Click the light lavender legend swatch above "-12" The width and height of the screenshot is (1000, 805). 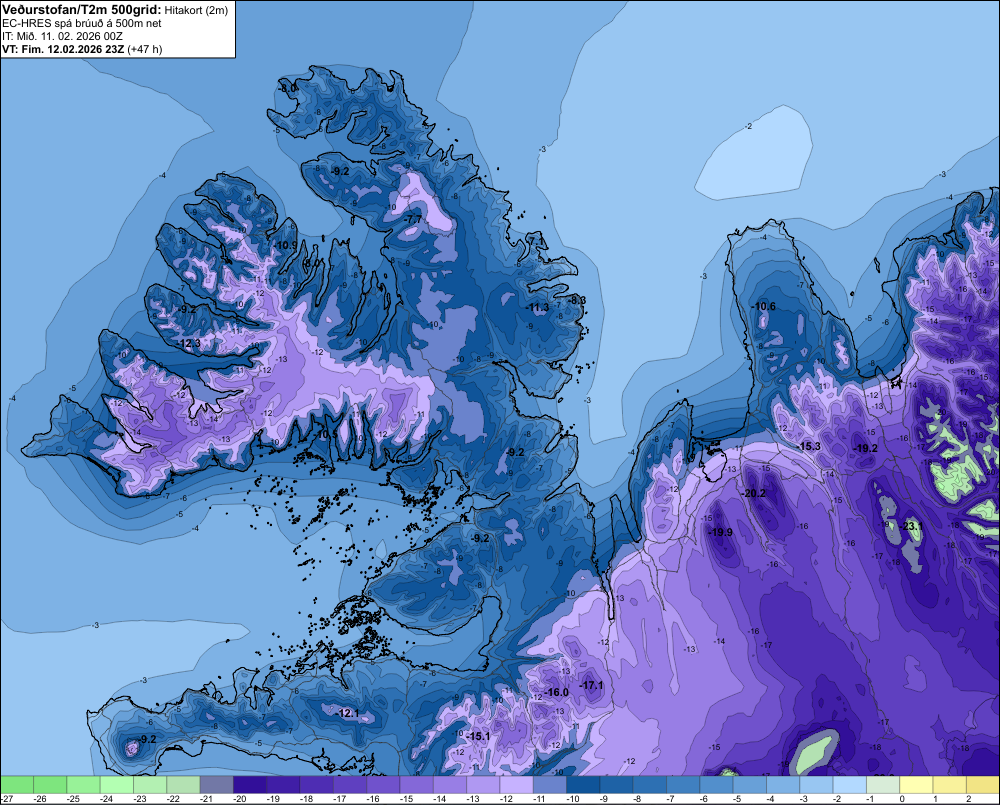tap(516, 784)
